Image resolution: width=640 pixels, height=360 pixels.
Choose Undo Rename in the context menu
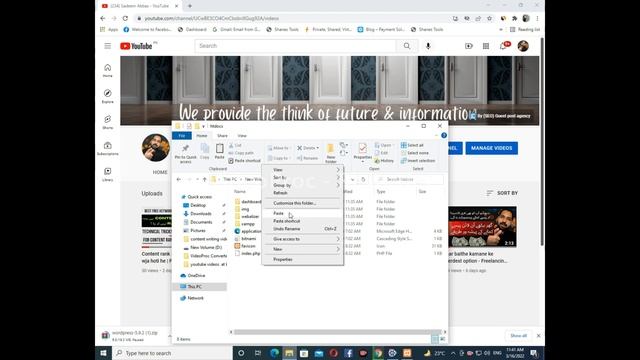click(302, 229)
